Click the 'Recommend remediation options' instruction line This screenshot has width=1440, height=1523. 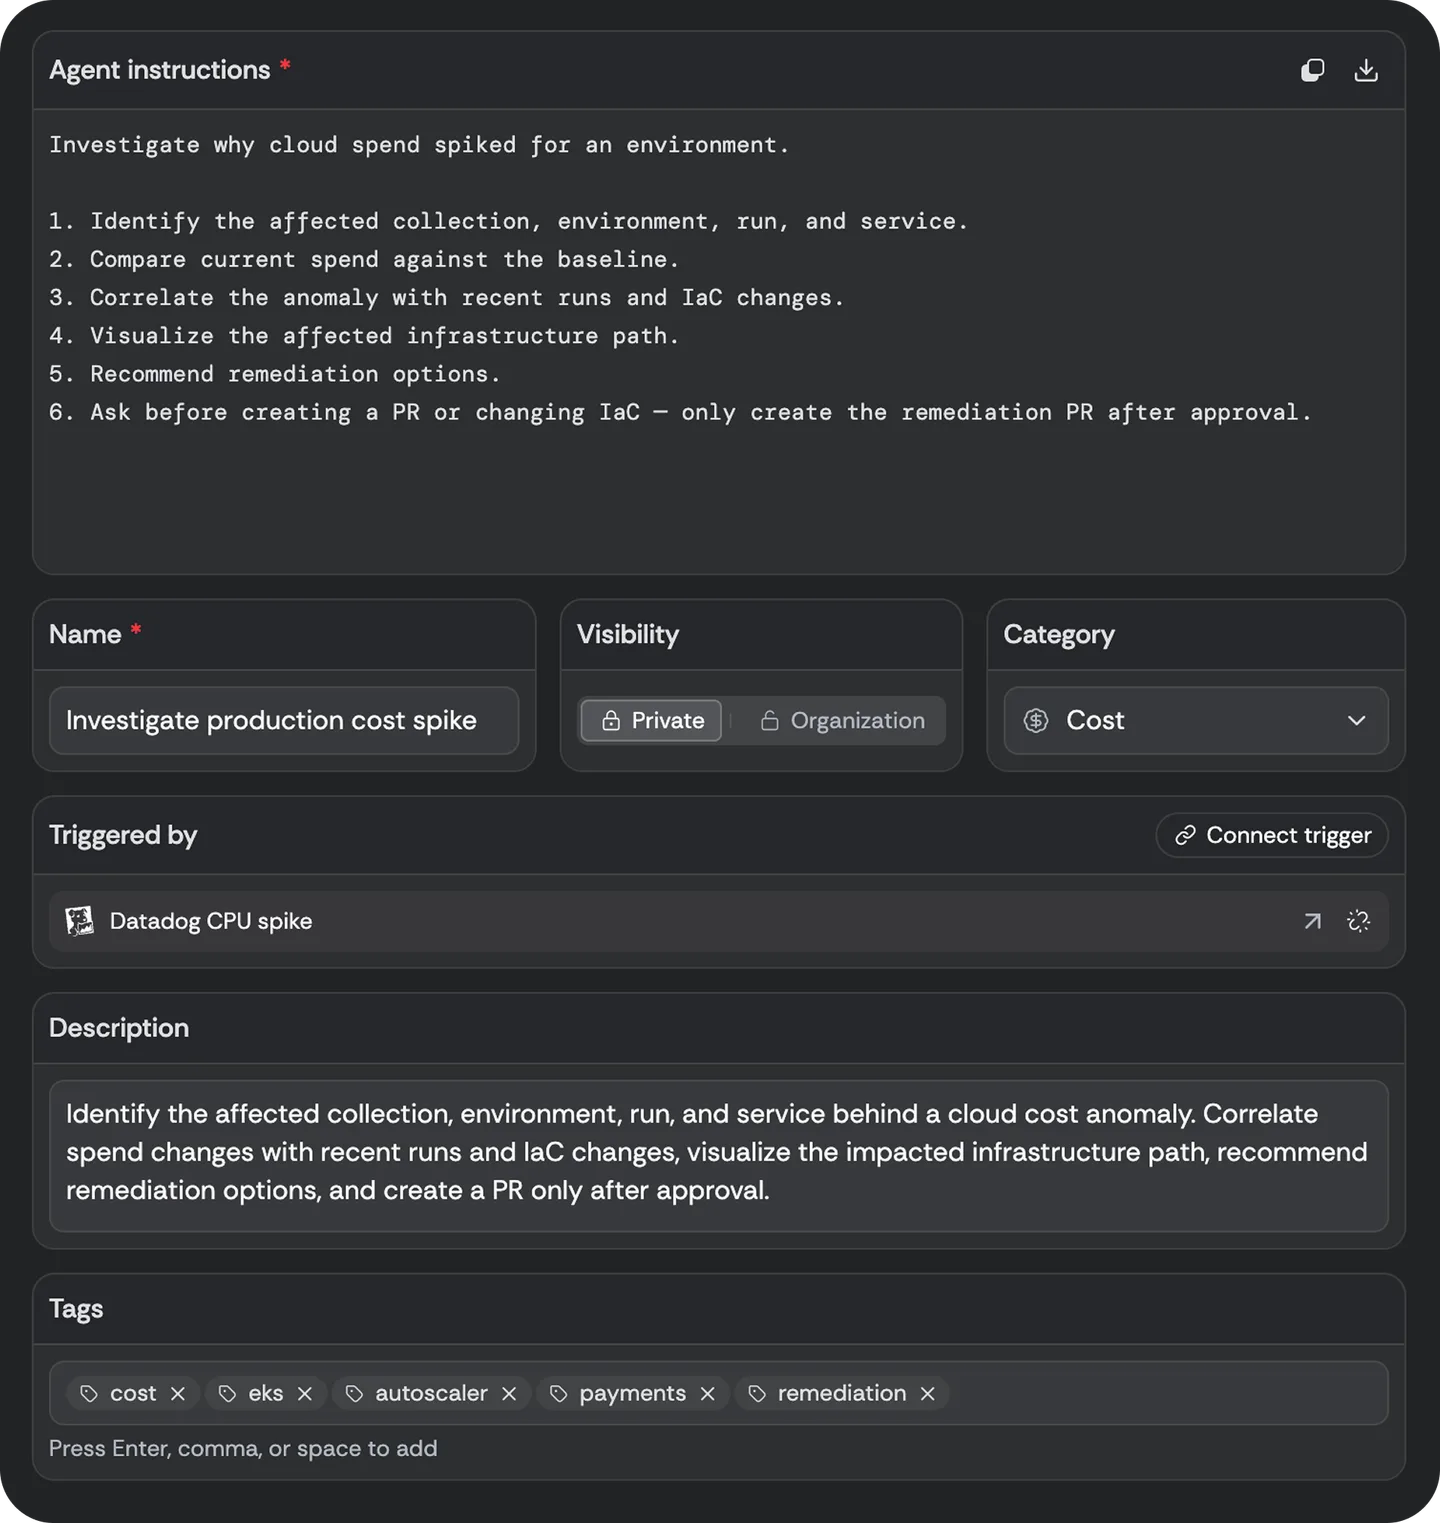click(275, 374)
